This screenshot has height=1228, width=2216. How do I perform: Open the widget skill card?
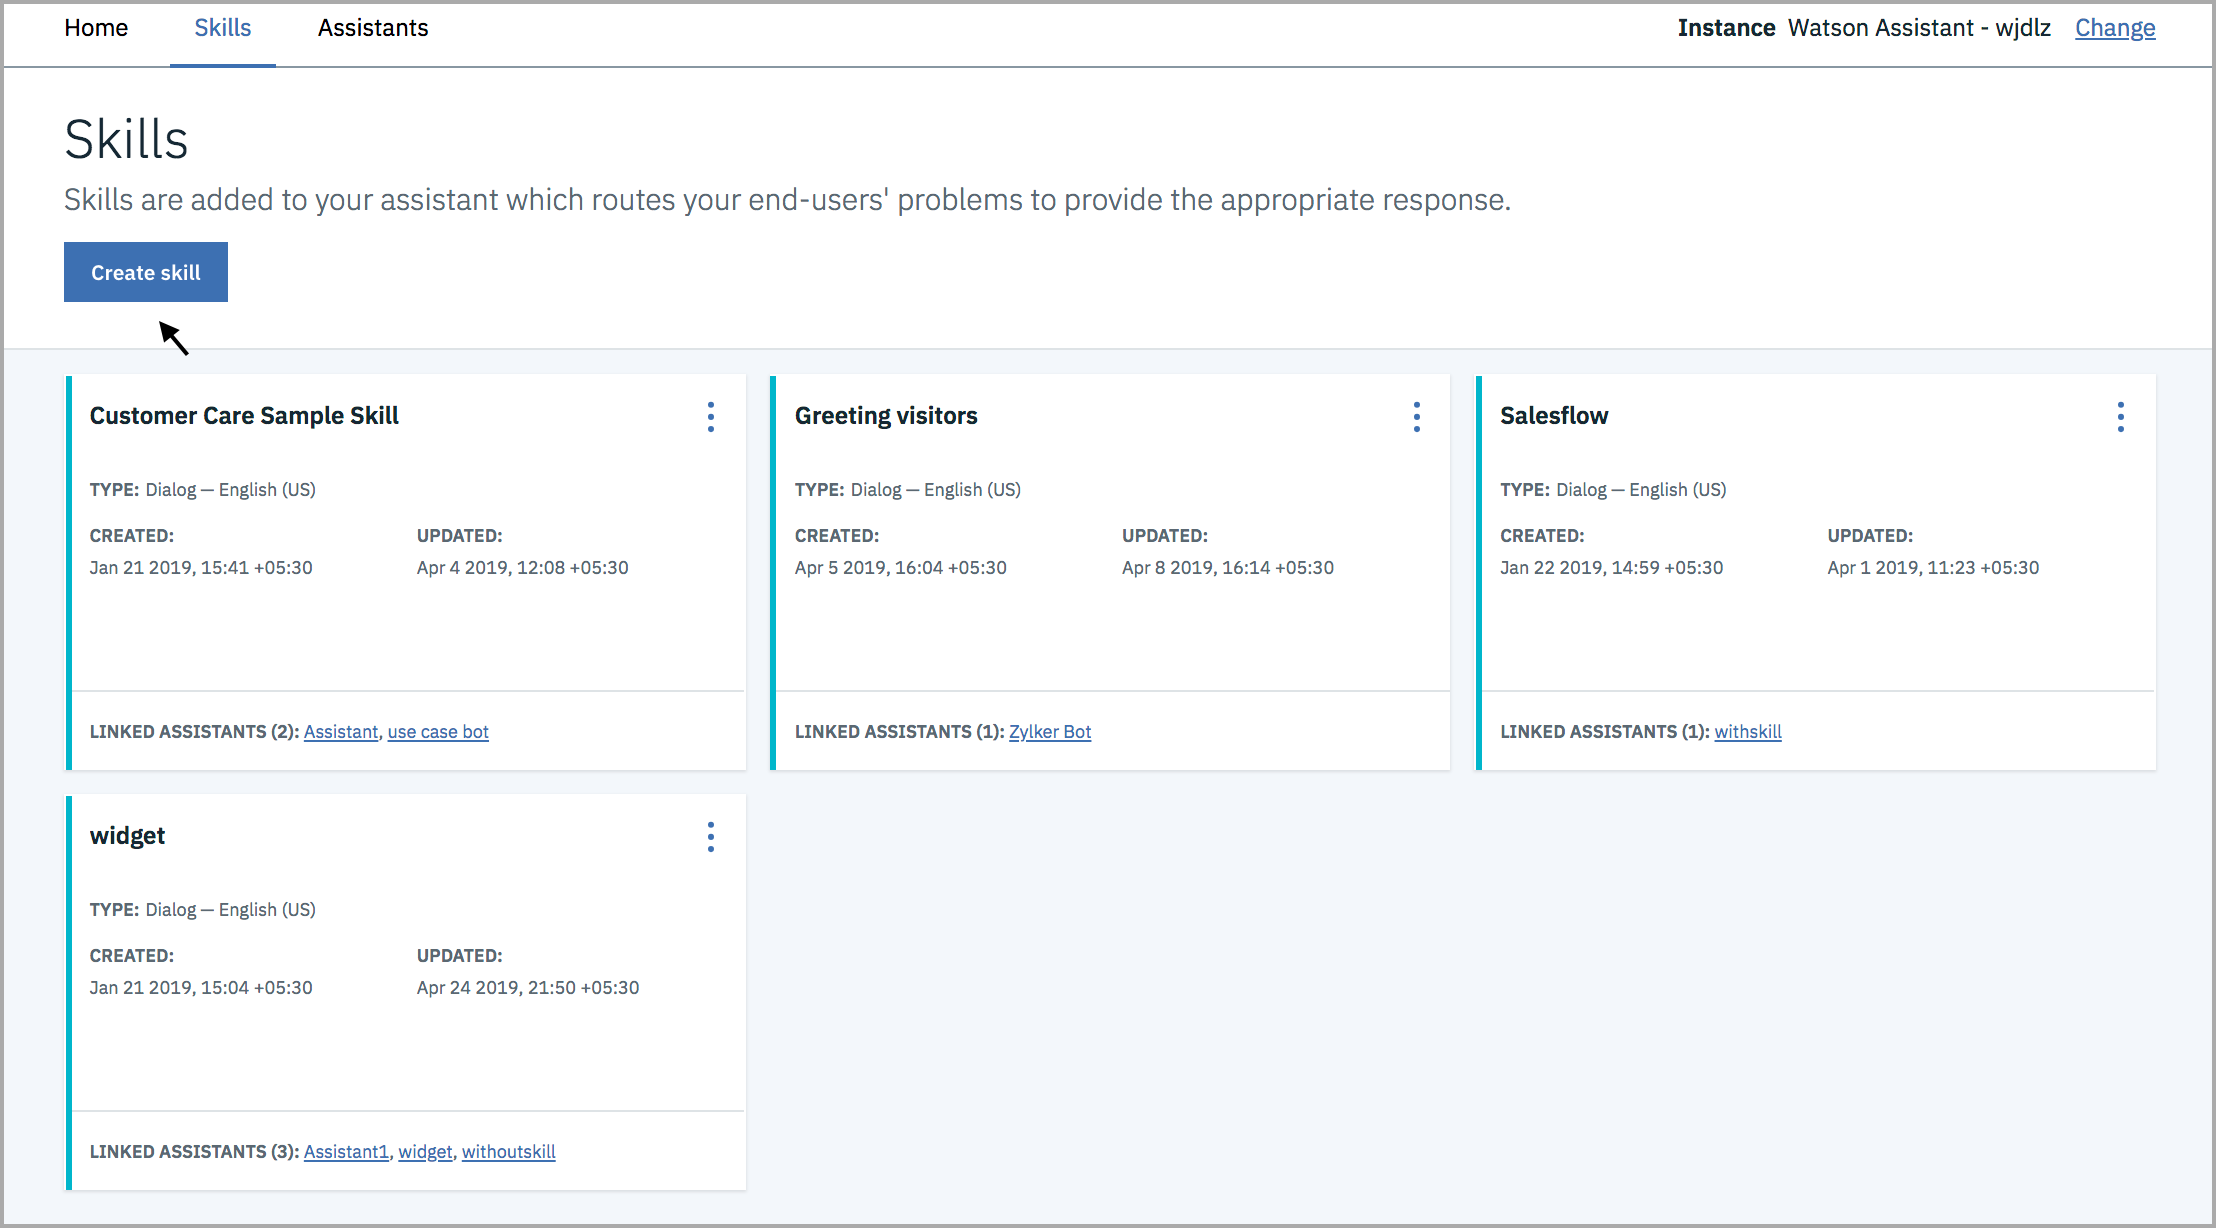[x=128, y=835]
